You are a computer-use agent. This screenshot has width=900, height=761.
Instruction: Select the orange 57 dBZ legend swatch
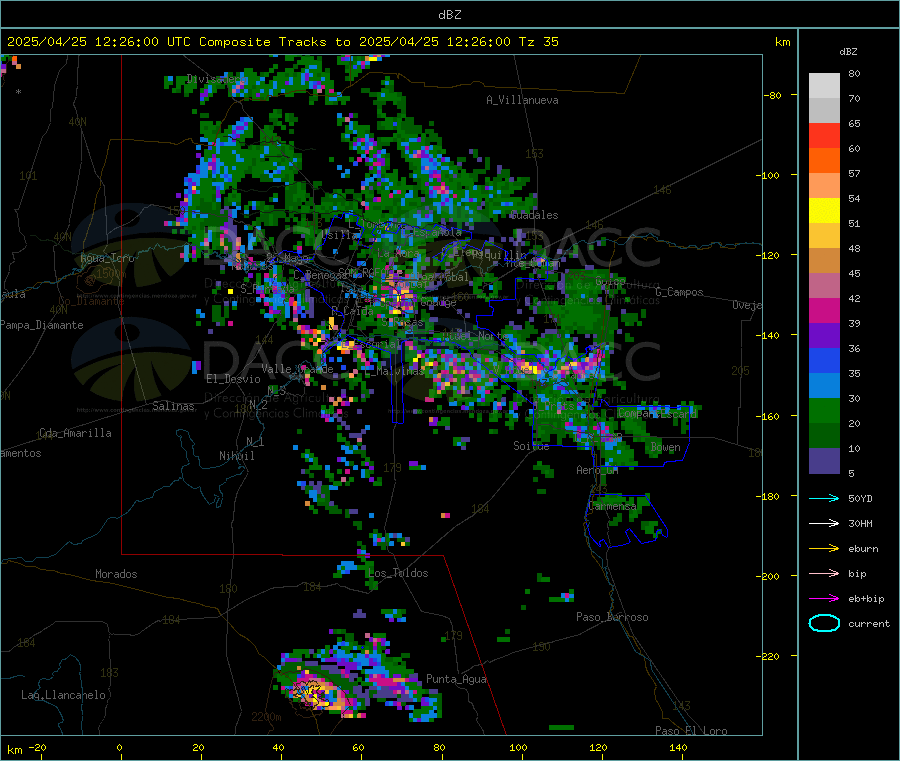(x=824, y=161)
